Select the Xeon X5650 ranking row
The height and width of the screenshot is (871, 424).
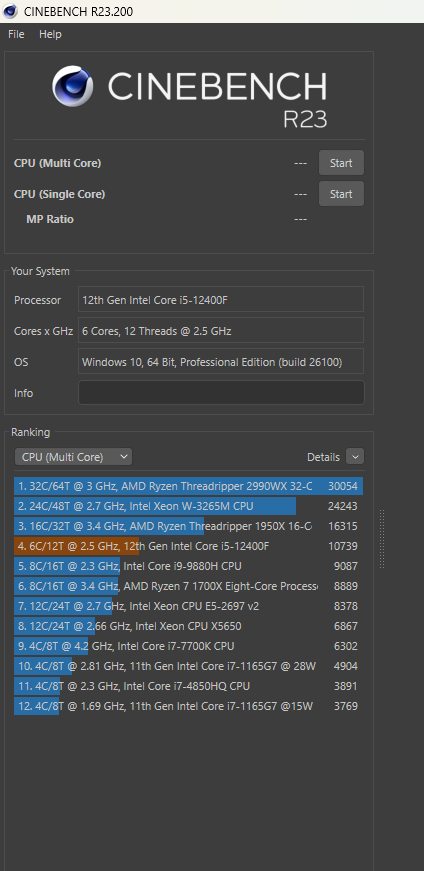[188, 626]
